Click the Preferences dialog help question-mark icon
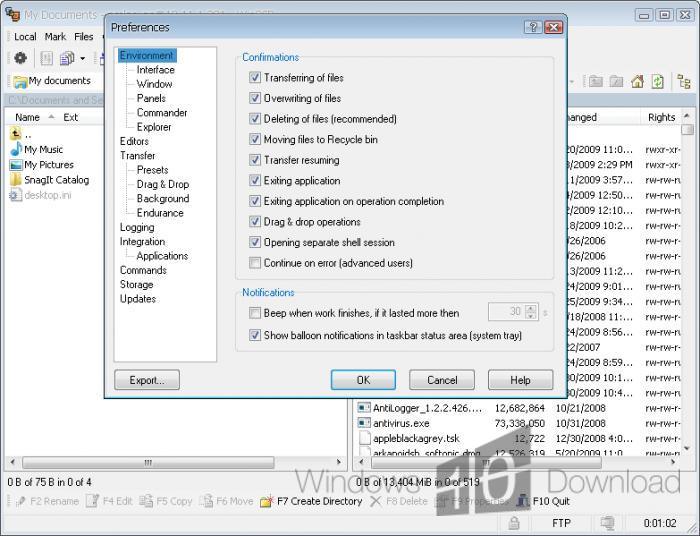The image size is (700, 536). pyautogui.click(x=533, y=27)
